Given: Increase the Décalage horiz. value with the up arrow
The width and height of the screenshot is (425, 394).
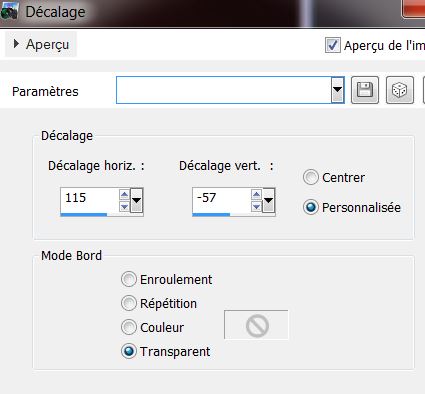Looking at the screenshot, I should pos(124,194).
